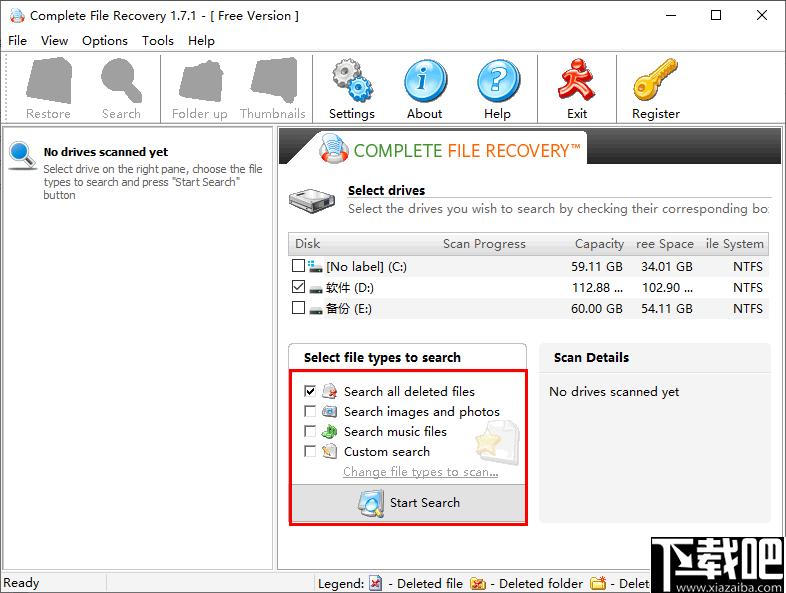Click the Restore toolbar icon

(49, 80)
